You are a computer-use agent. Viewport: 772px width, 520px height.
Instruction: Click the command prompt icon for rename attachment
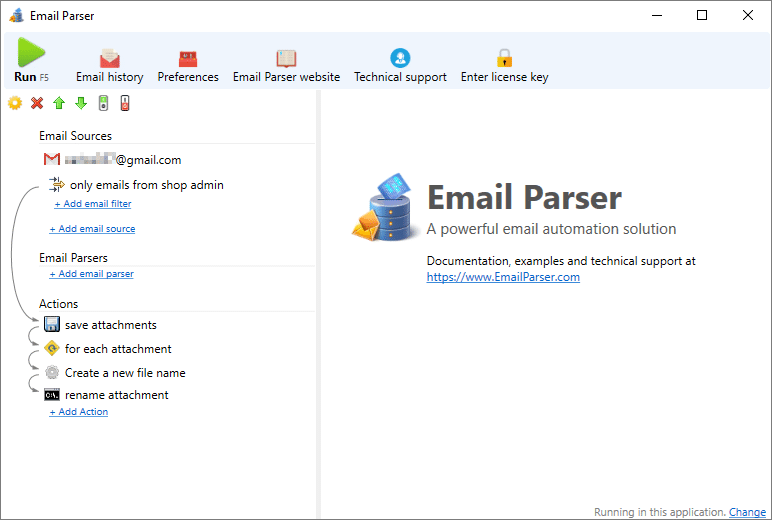point(52,395)
